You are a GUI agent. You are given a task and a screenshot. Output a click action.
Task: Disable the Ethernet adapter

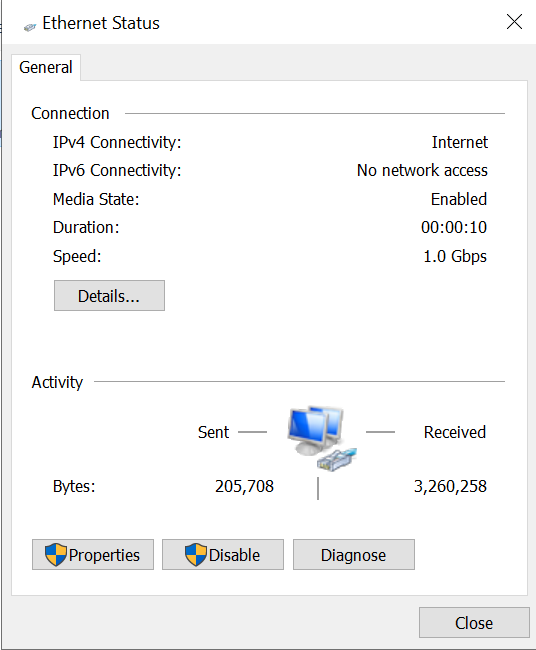[x=223, y=555]
